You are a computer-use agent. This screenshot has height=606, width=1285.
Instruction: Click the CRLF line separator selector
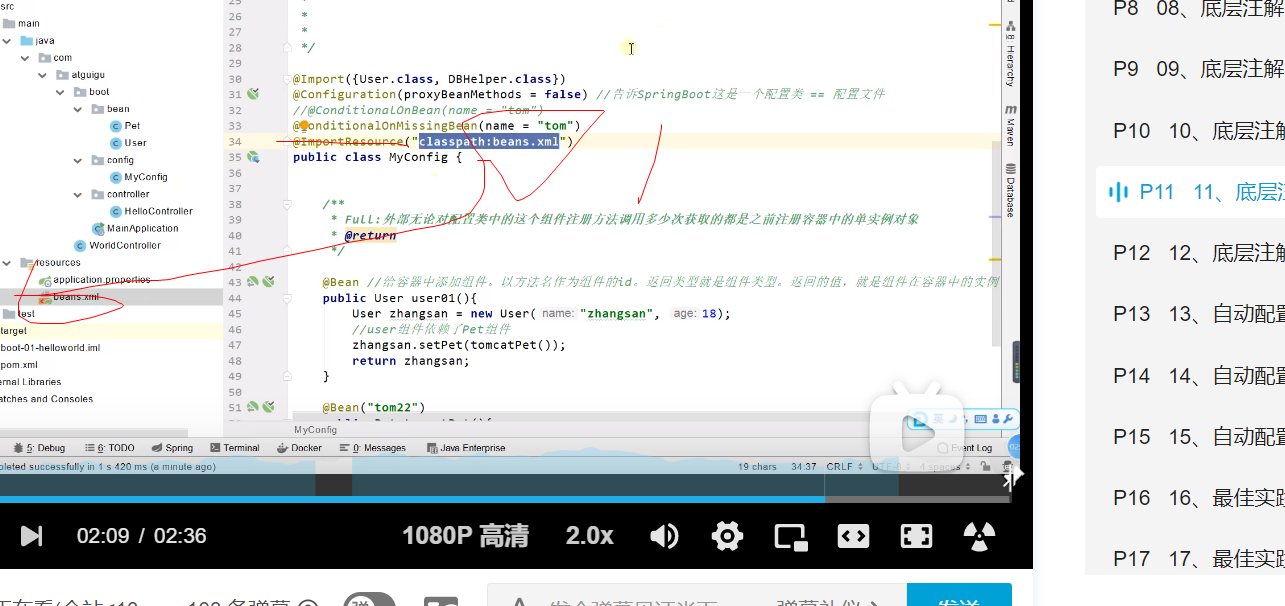[842, 467]
